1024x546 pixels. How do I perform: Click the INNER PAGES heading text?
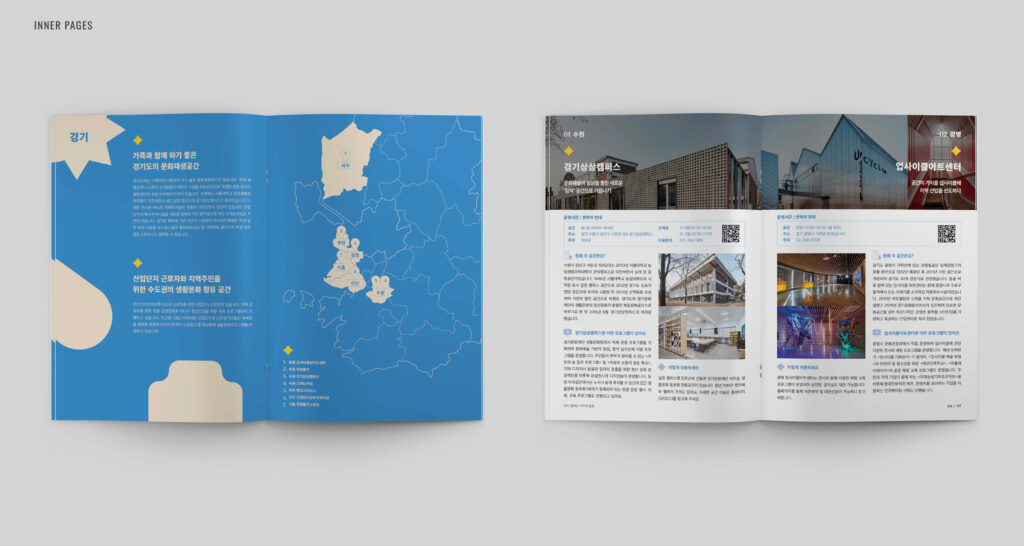pyautogui.click(x=63, y=25)
